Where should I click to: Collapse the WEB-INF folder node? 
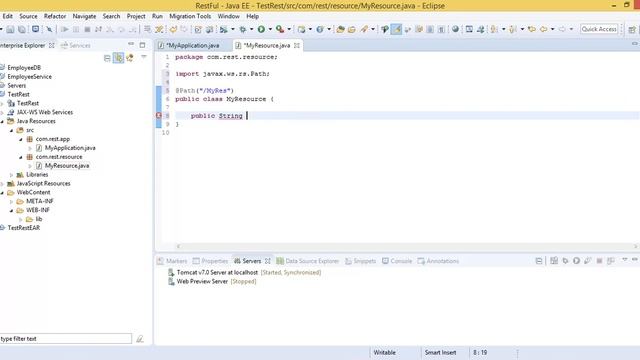pos(11,211)
